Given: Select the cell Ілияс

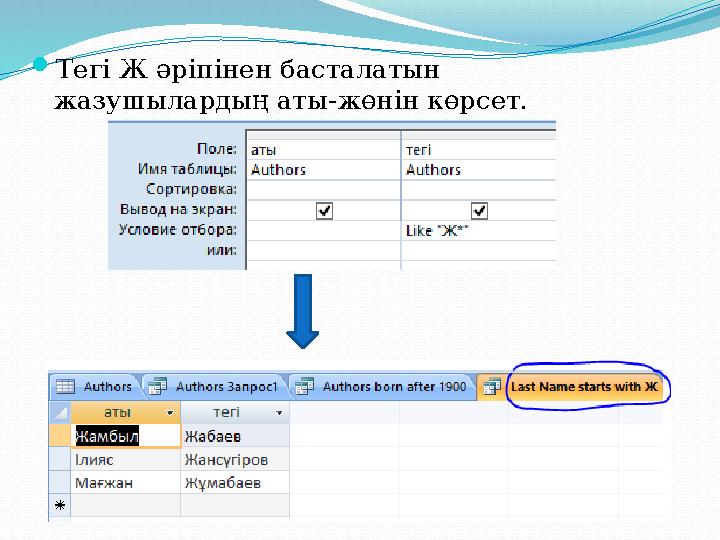Looking at the screenshot, I should (x=125, y=459).
